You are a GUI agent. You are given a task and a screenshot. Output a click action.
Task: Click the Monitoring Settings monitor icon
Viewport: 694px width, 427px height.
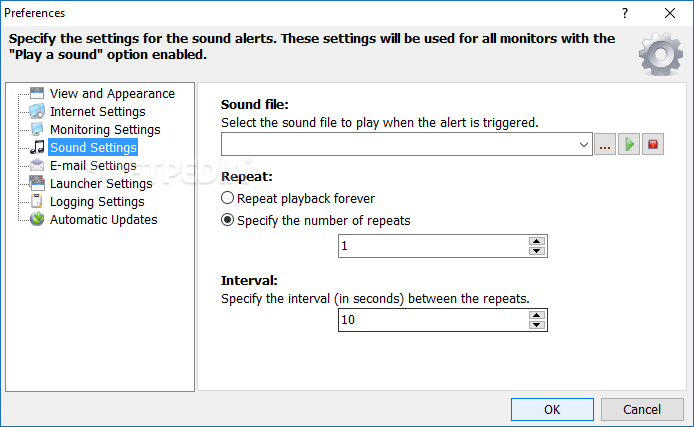coord(37,129)
